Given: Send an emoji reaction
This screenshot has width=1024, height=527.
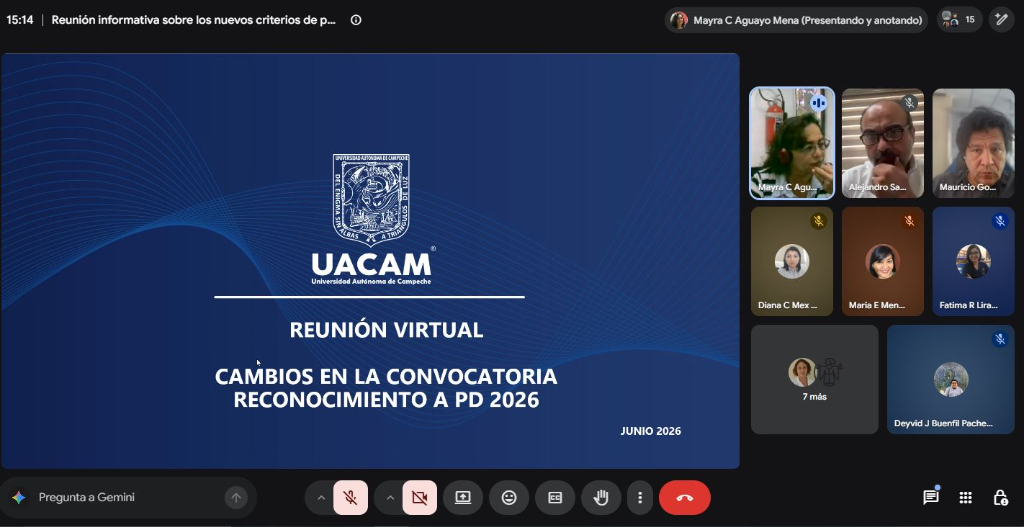Looking at the screenshot, I should (509, 498).
